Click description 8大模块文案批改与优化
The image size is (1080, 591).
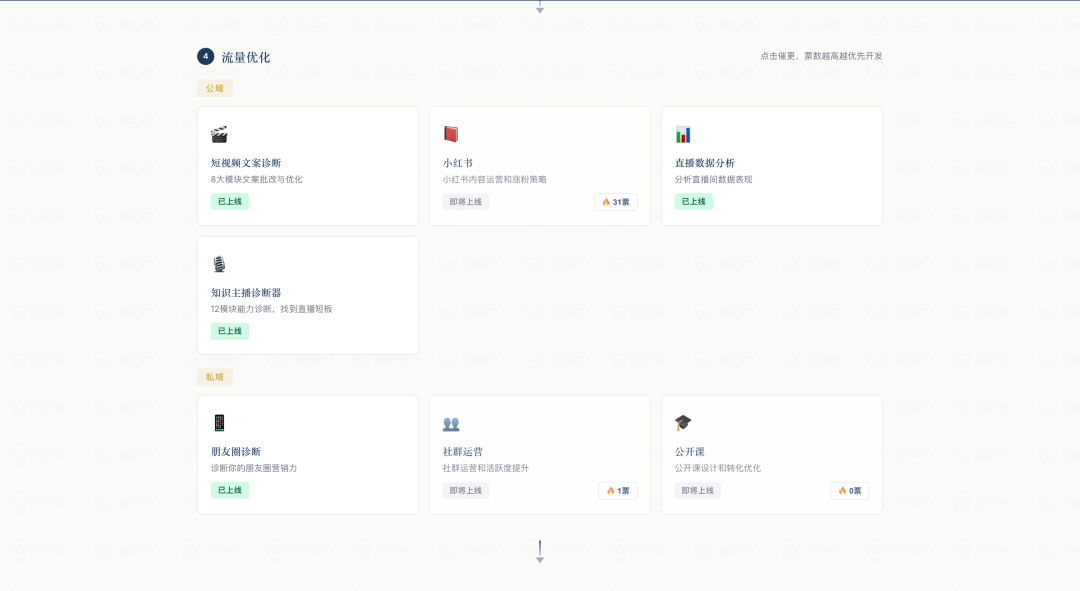click(256, 179)
